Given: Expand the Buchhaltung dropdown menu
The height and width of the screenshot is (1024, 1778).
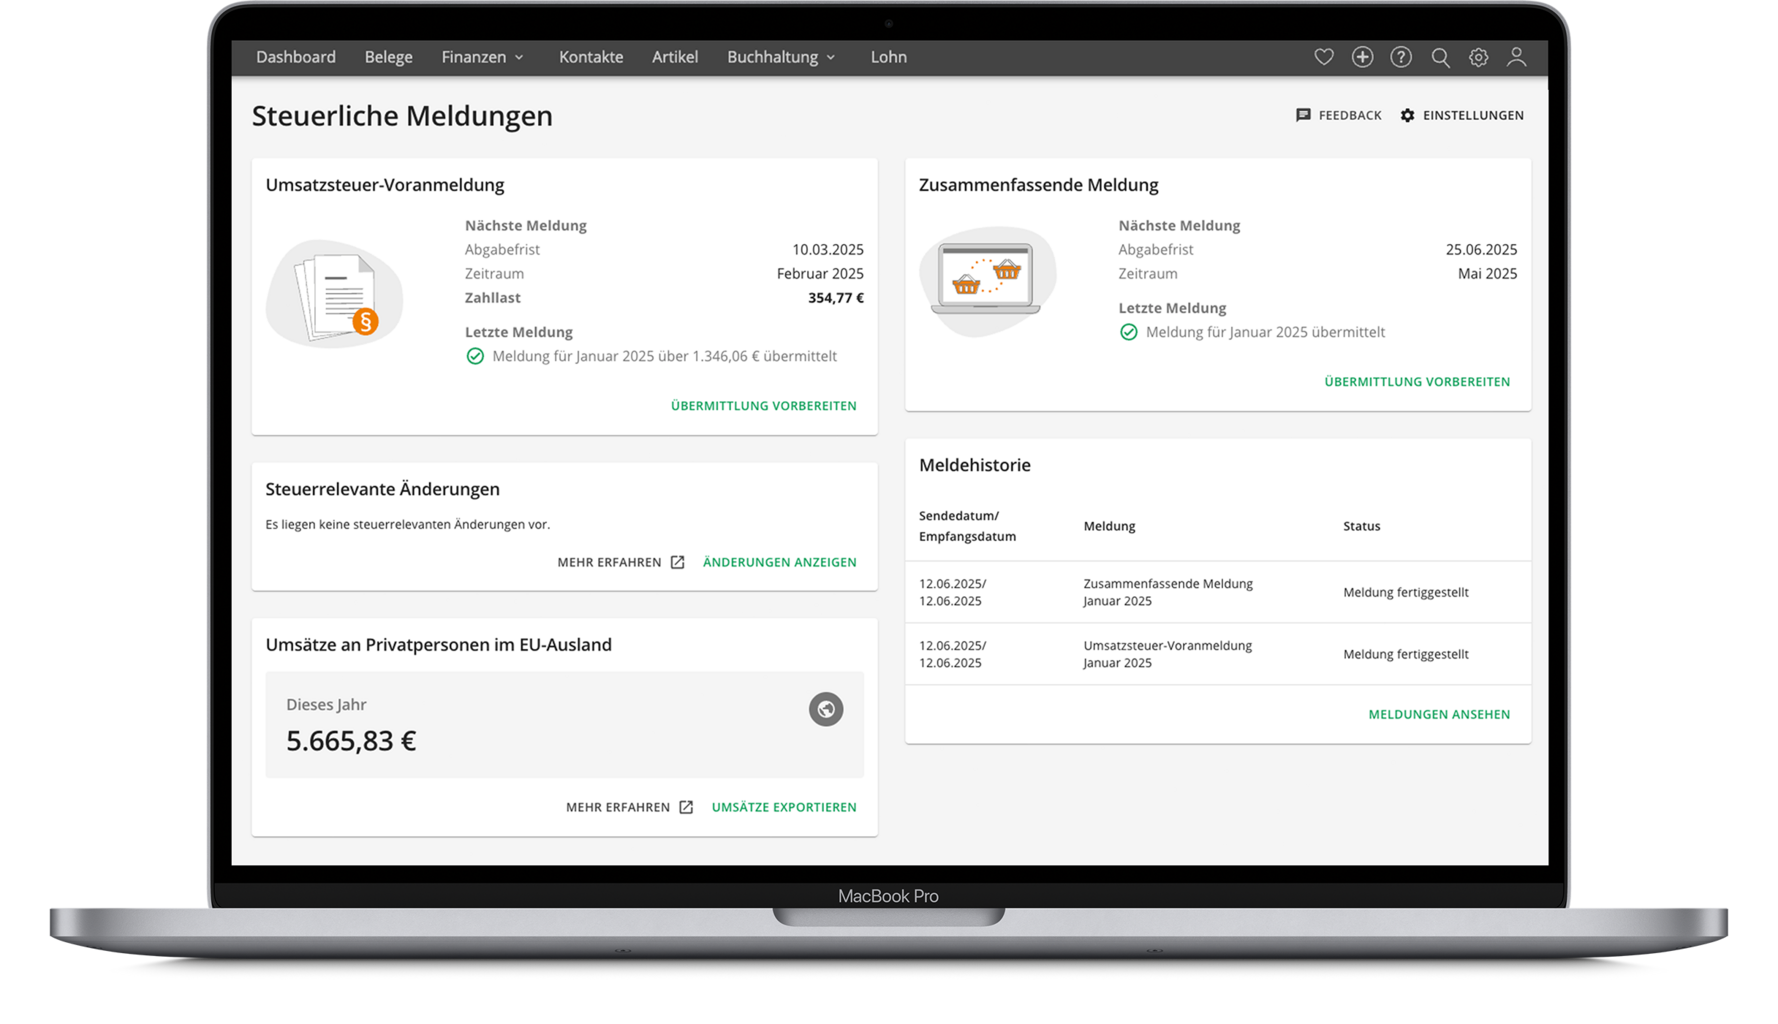Looking at the screenshot, I should 780,57.
